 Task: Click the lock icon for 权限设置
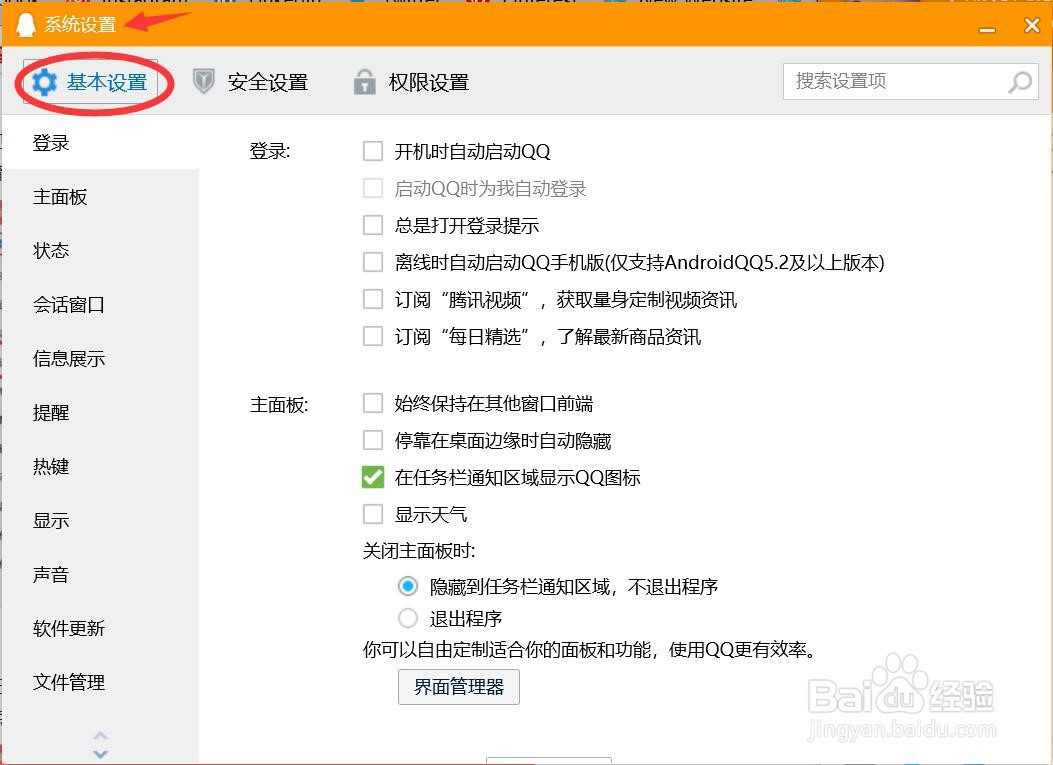click(364, 81)
